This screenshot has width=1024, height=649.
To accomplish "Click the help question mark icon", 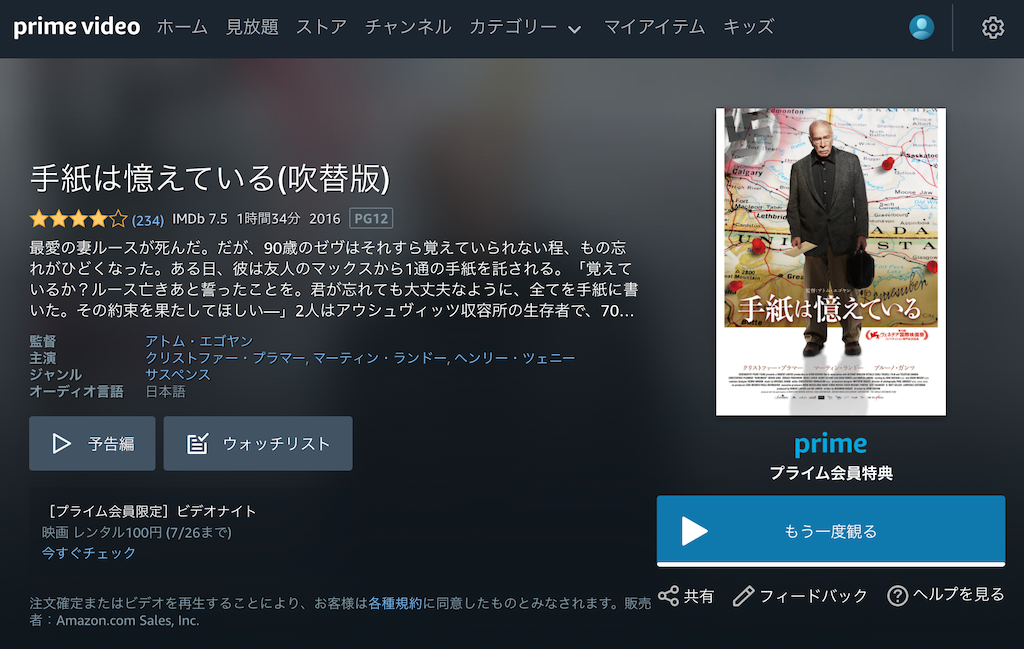I will (897, 595).
